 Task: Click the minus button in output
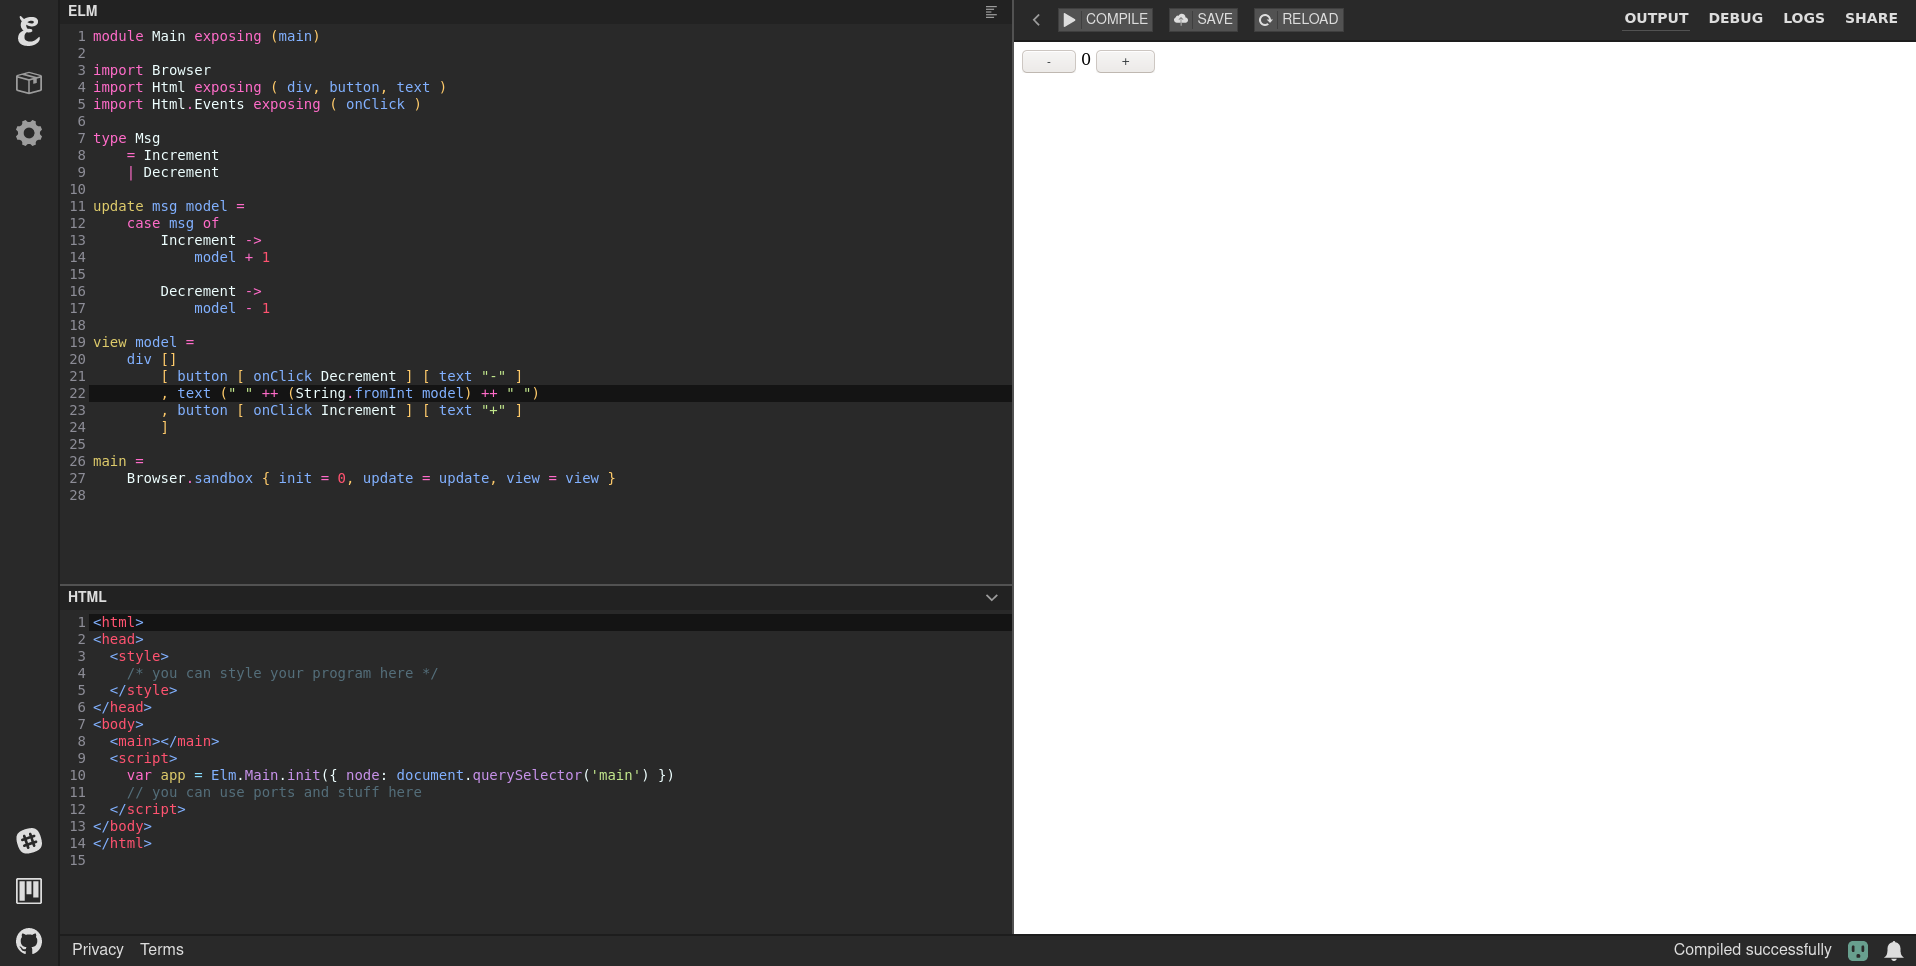pos(1048,61)
